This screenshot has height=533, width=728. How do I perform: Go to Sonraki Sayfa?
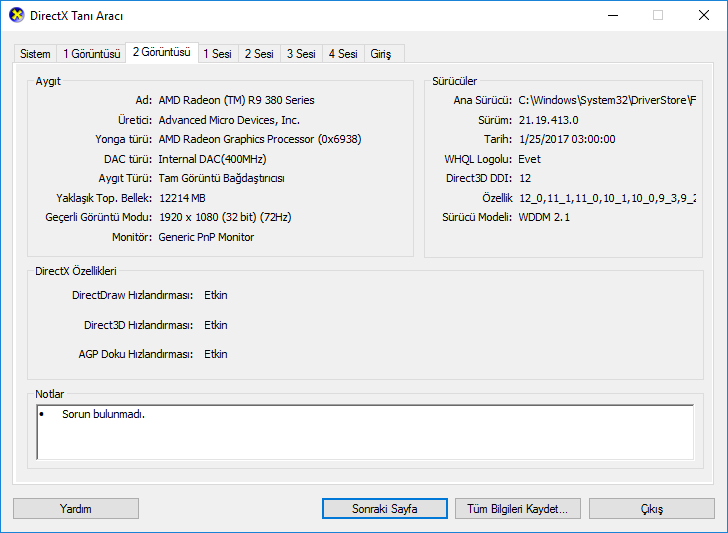coord(384,509)
